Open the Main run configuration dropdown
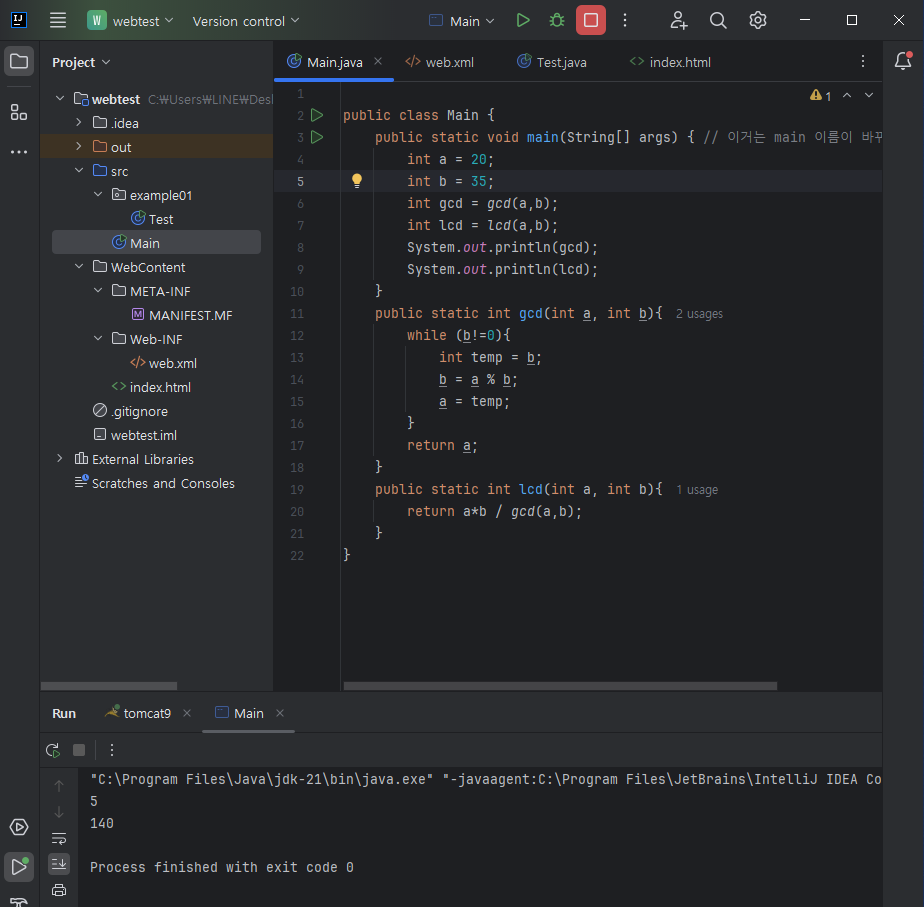This screenshot has height=907, width=924. [463, 21]
